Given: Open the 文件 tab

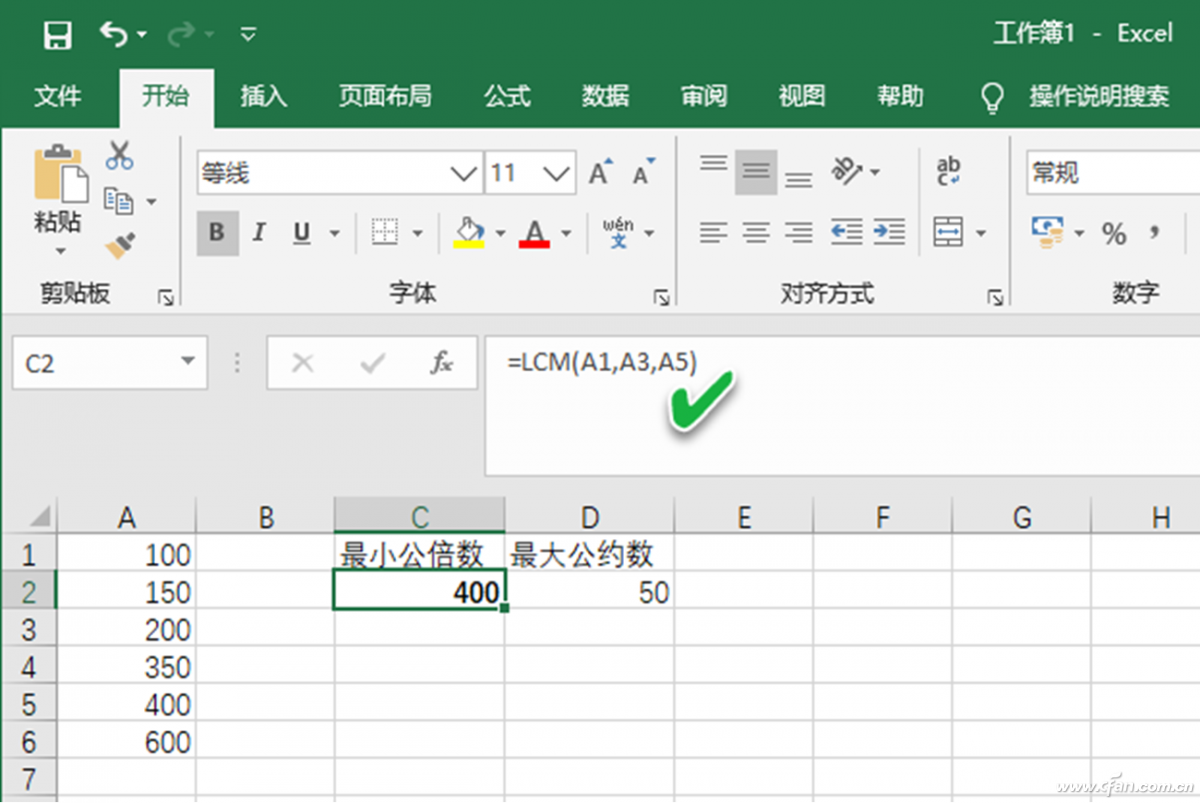Looking at the screenshot, I should pyautogui.click(x=58, y=96).
